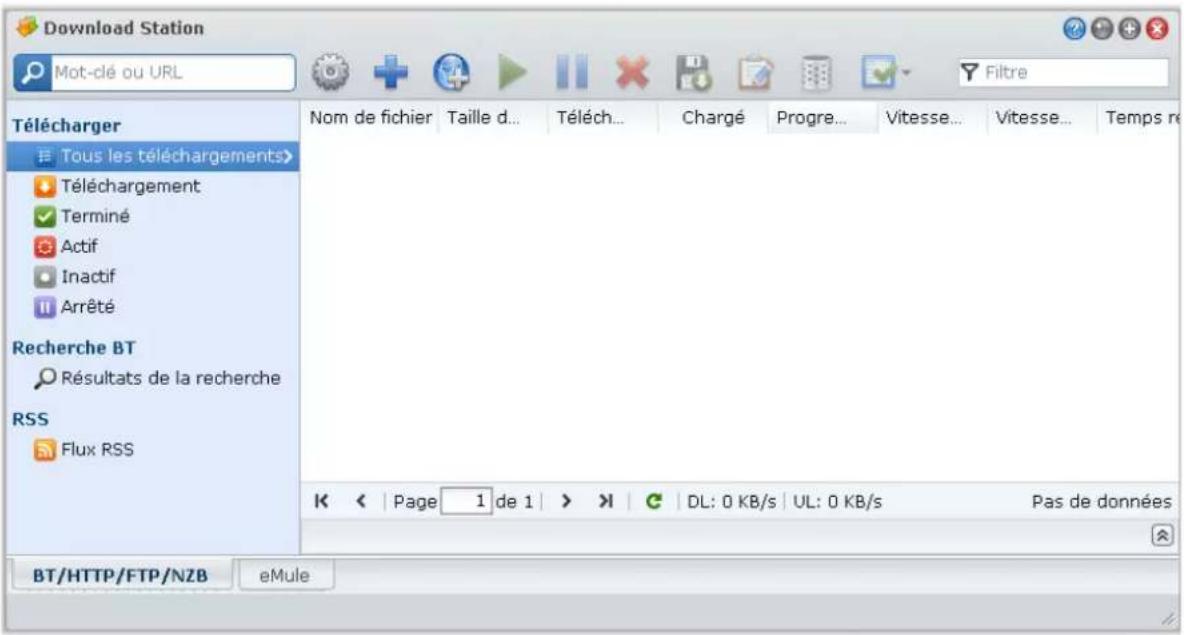Click the page number field
This screenshot has width=1184, height=635.
[467, 501]
